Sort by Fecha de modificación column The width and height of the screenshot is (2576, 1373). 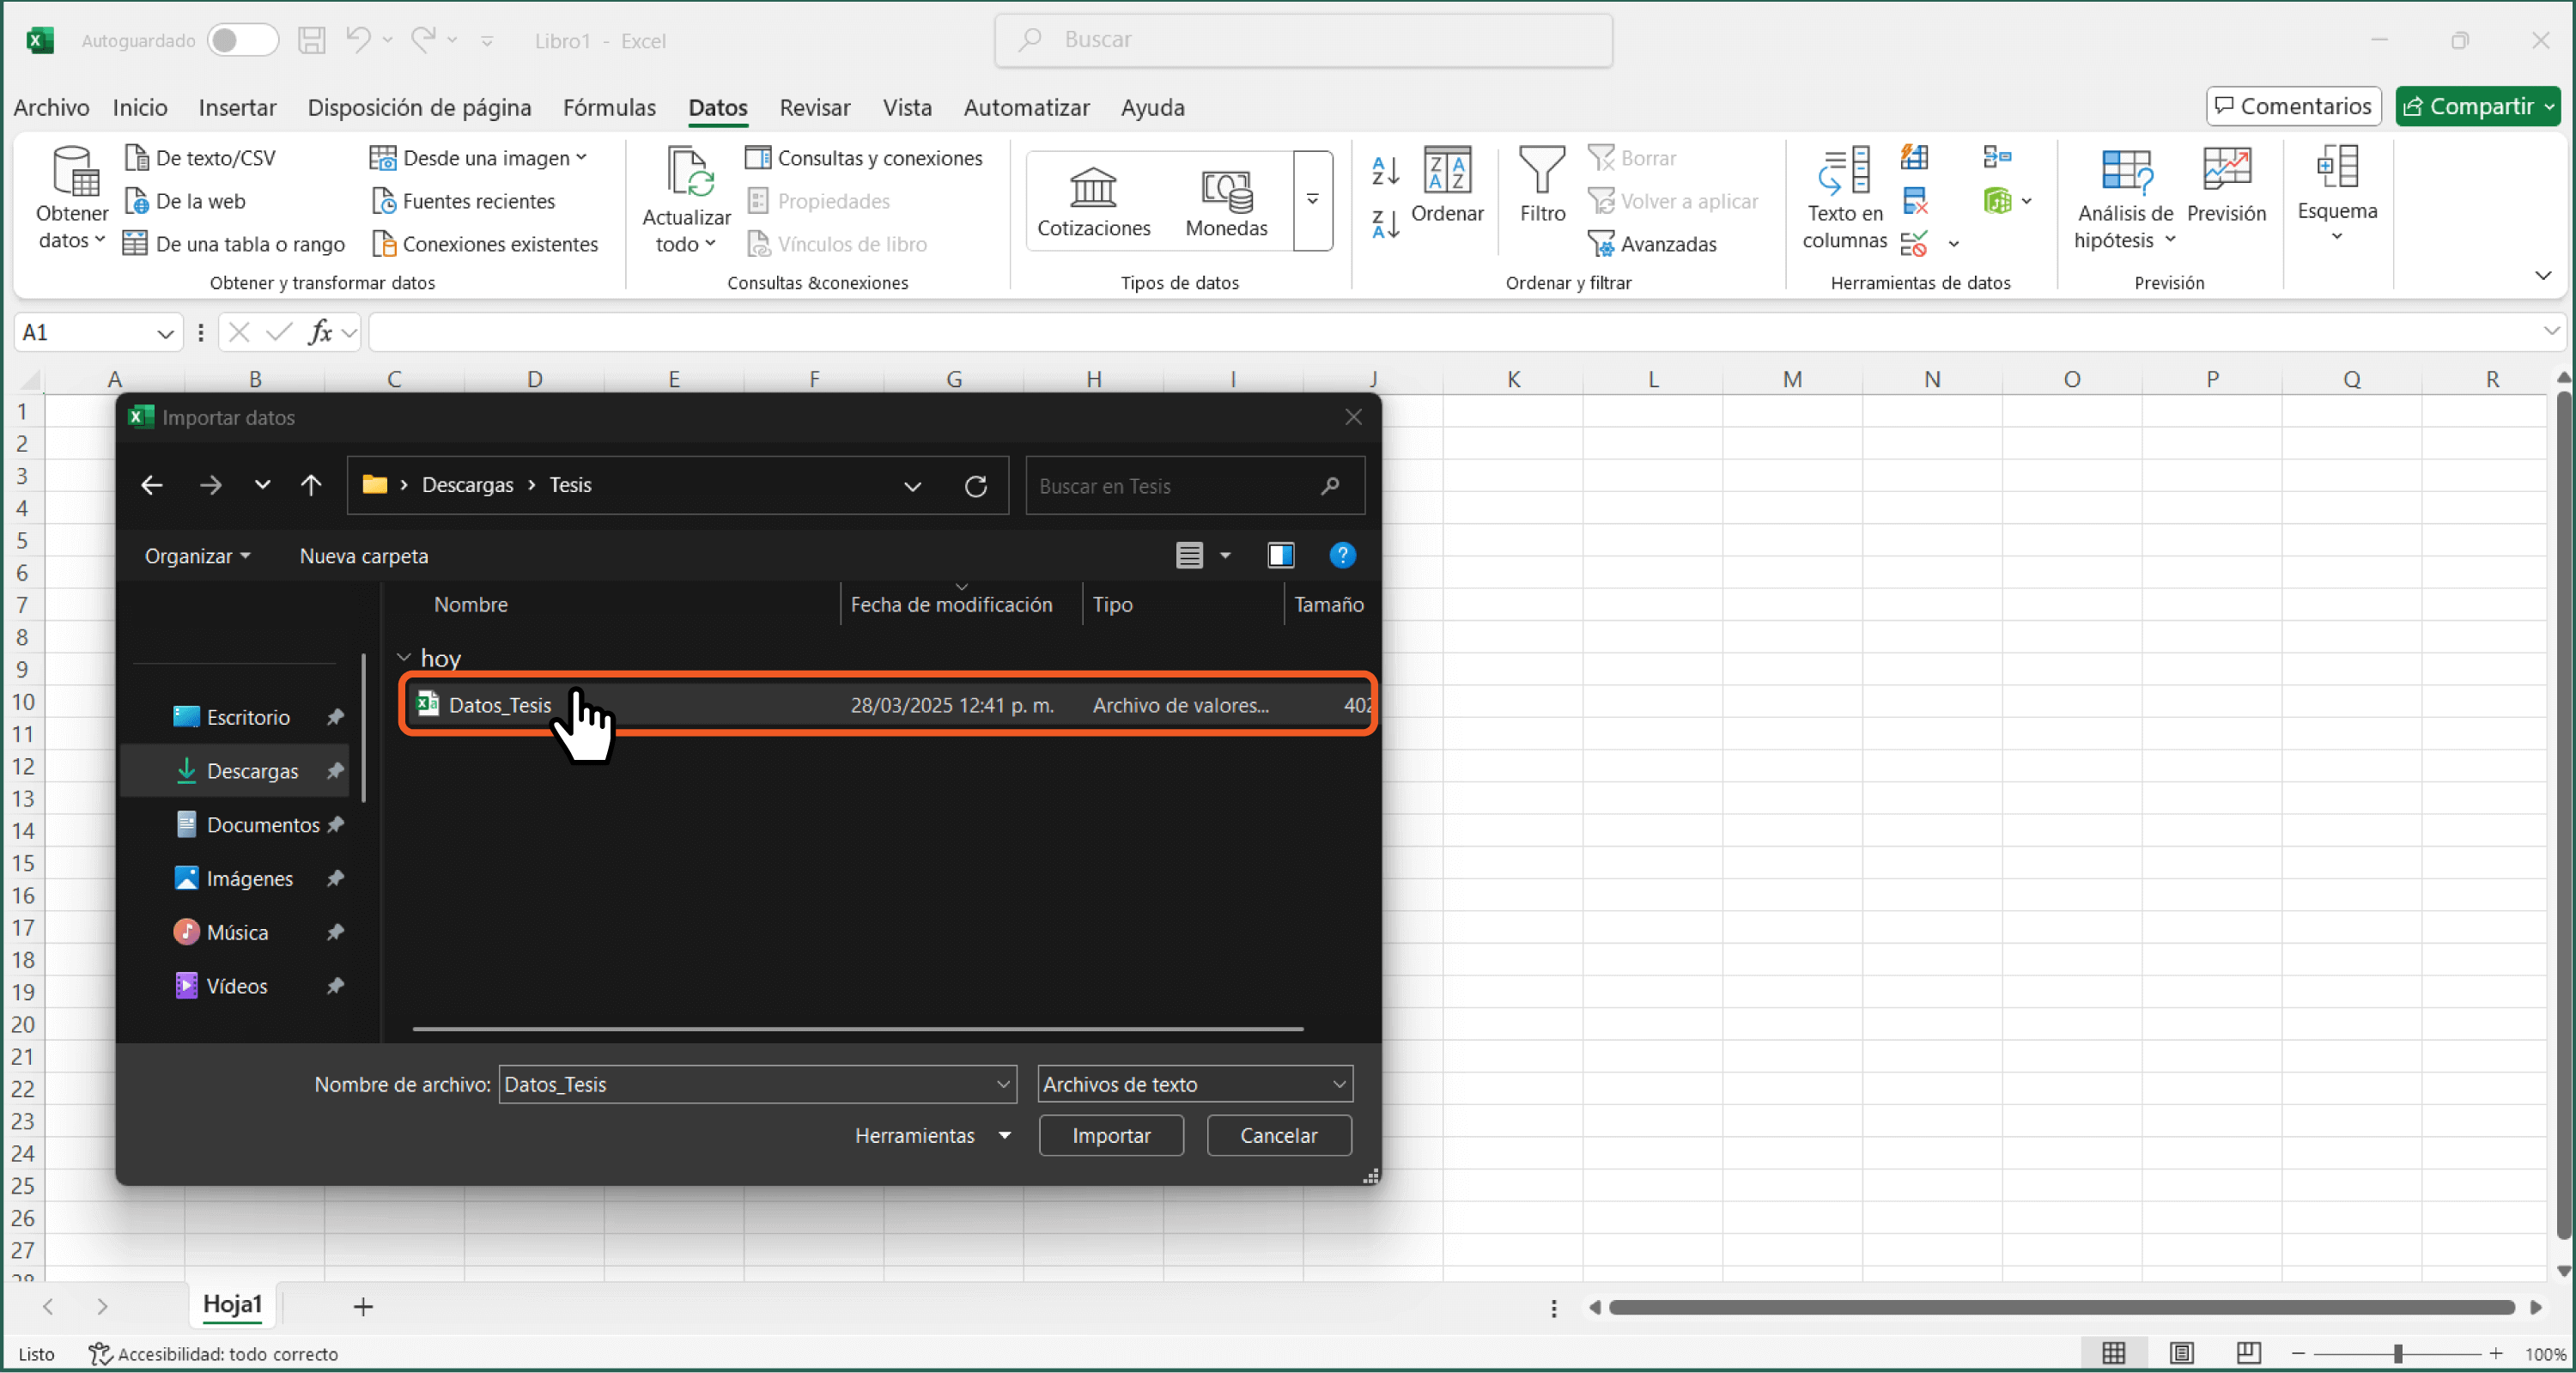click(951, 604)
